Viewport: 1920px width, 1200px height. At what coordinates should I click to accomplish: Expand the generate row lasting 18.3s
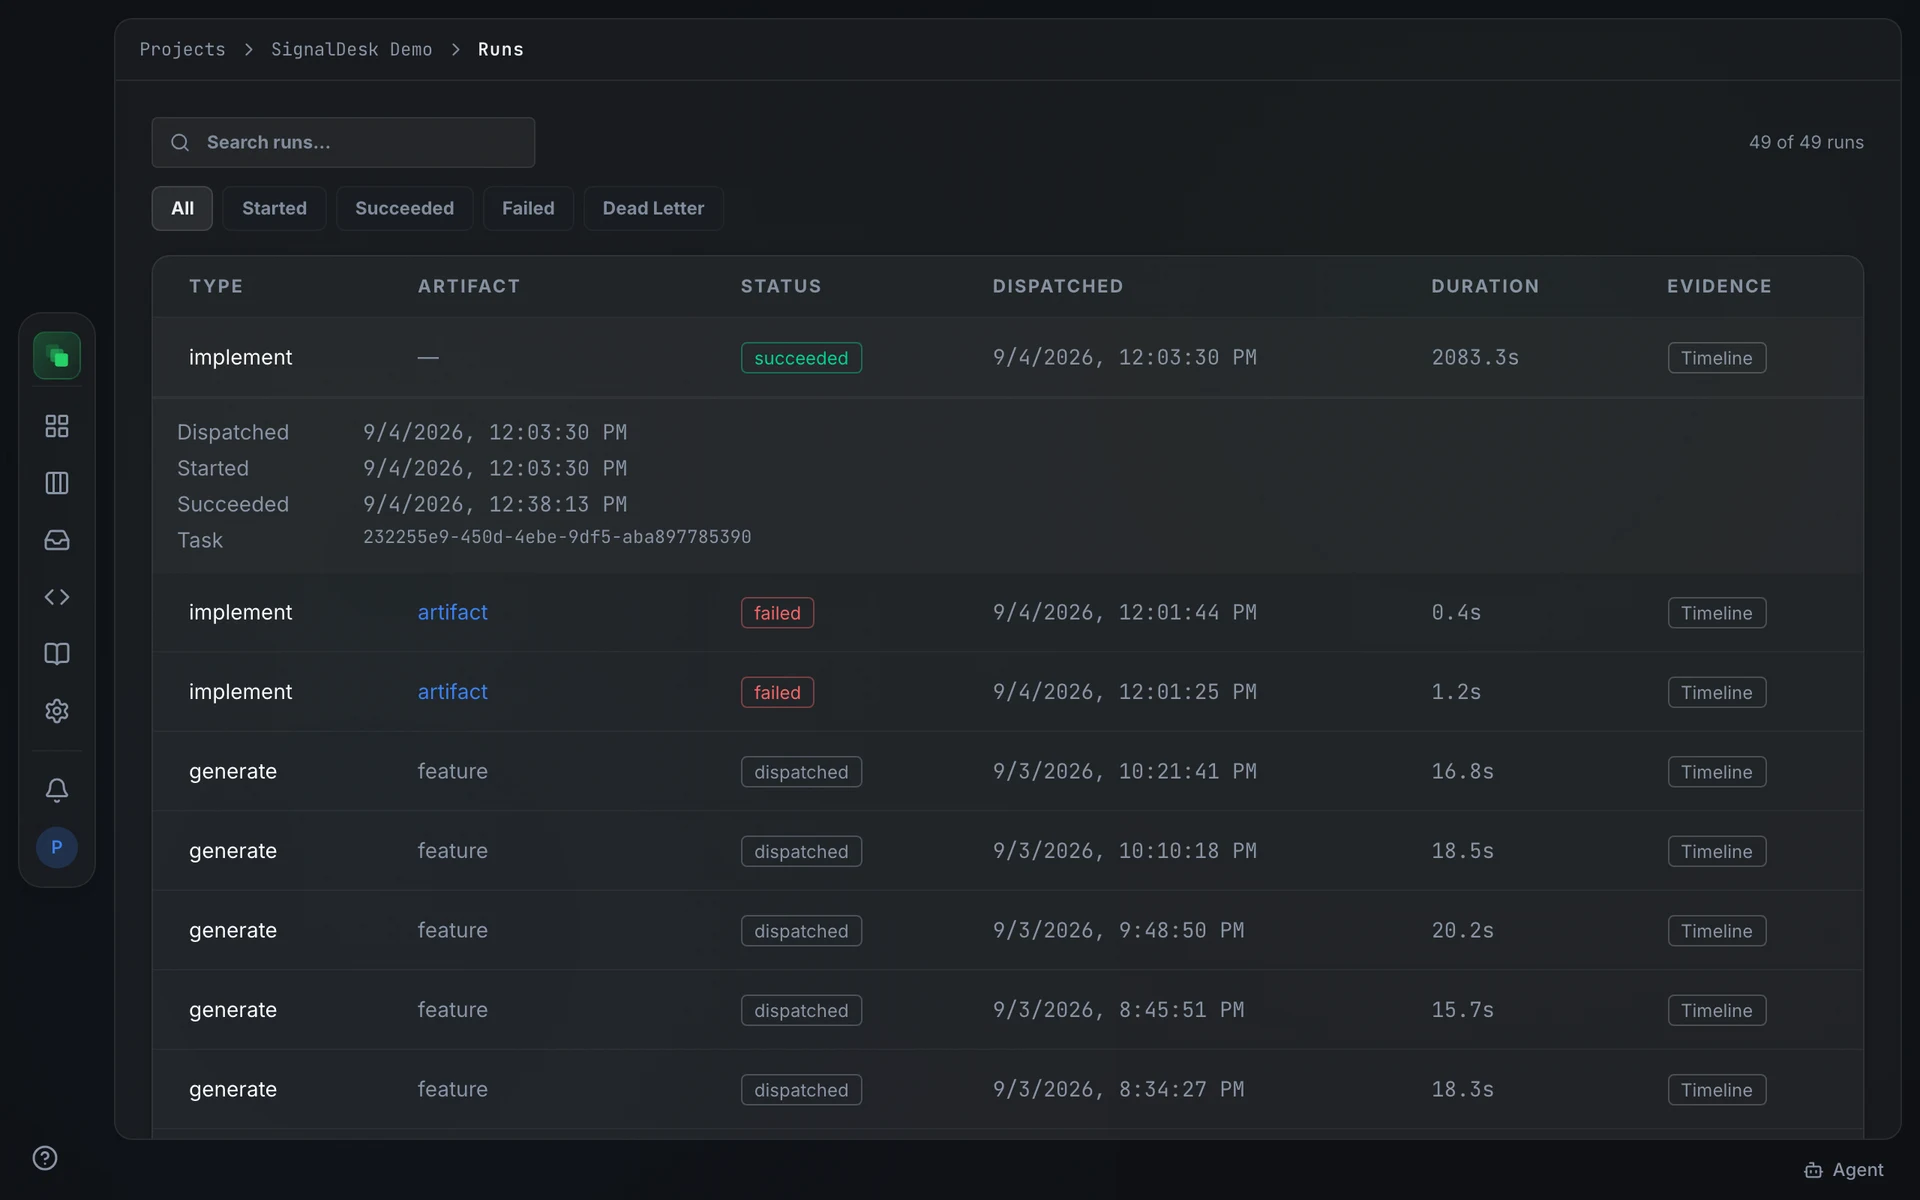coord(1007,1090)
